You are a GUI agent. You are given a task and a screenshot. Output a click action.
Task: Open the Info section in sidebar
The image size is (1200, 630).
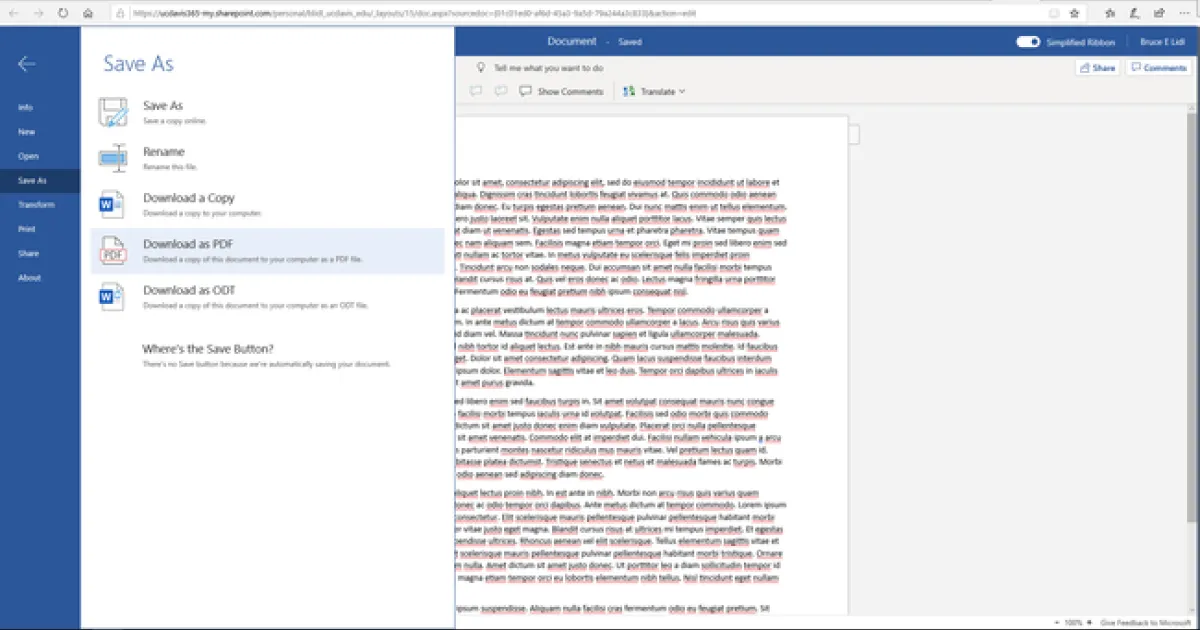(26, 107)
